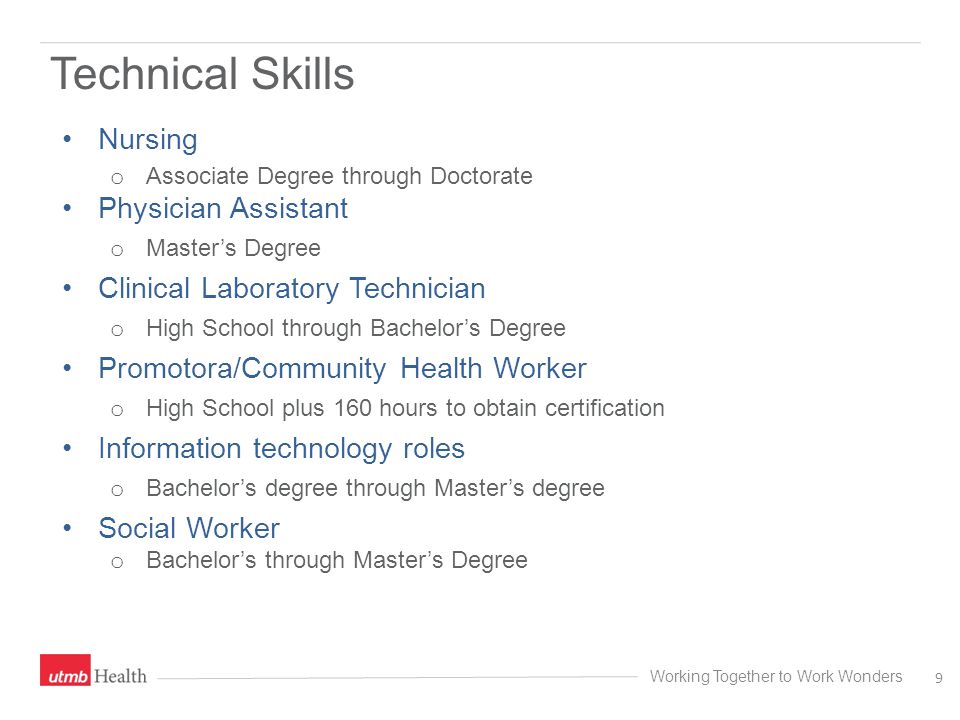
Task: Select Clinical Laboratory Technician heading
Action: point(292,289)
